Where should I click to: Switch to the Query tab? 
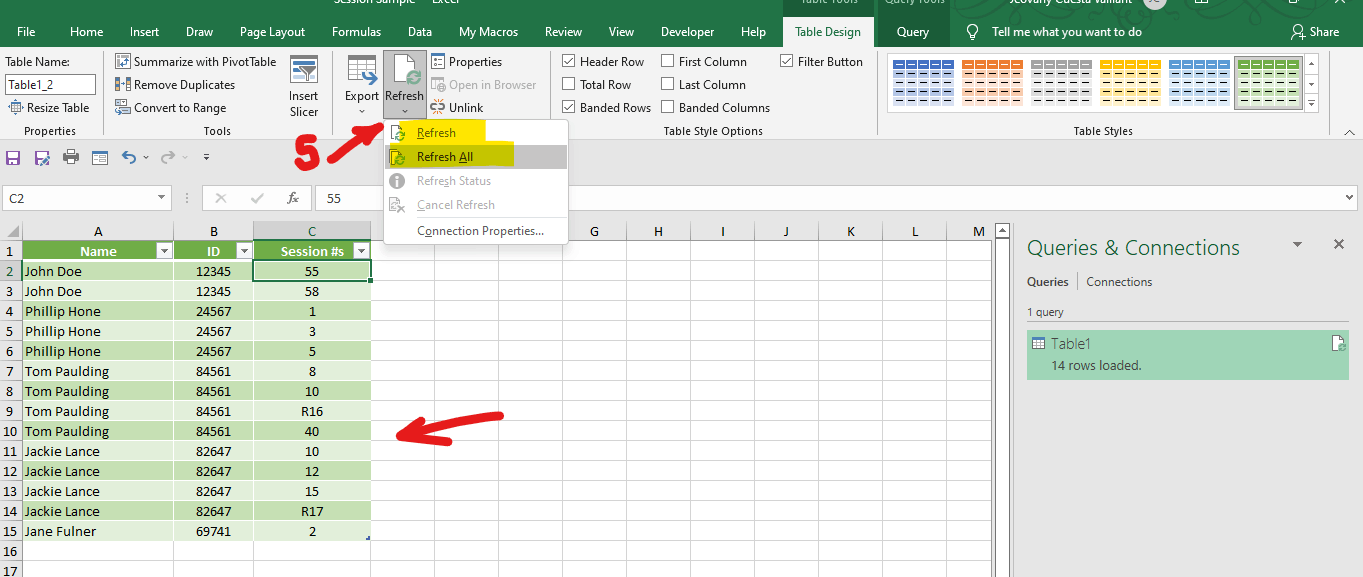pos(913,32)
